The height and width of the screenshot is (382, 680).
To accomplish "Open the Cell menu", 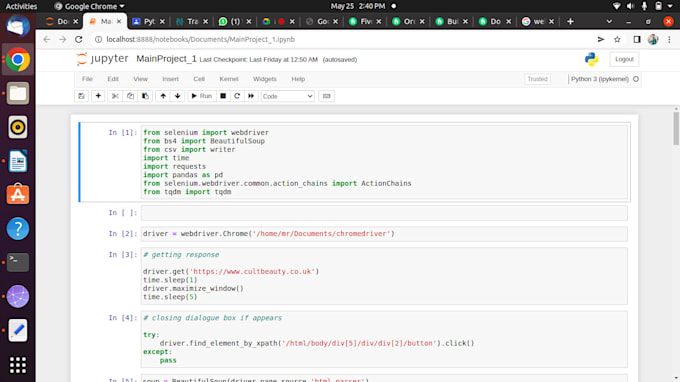I will tap(199, 79).
